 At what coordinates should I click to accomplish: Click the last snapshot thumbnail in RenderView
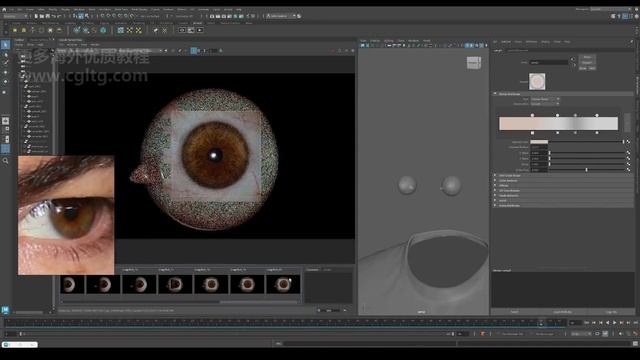pyautogui.click(x=283, y=284)
